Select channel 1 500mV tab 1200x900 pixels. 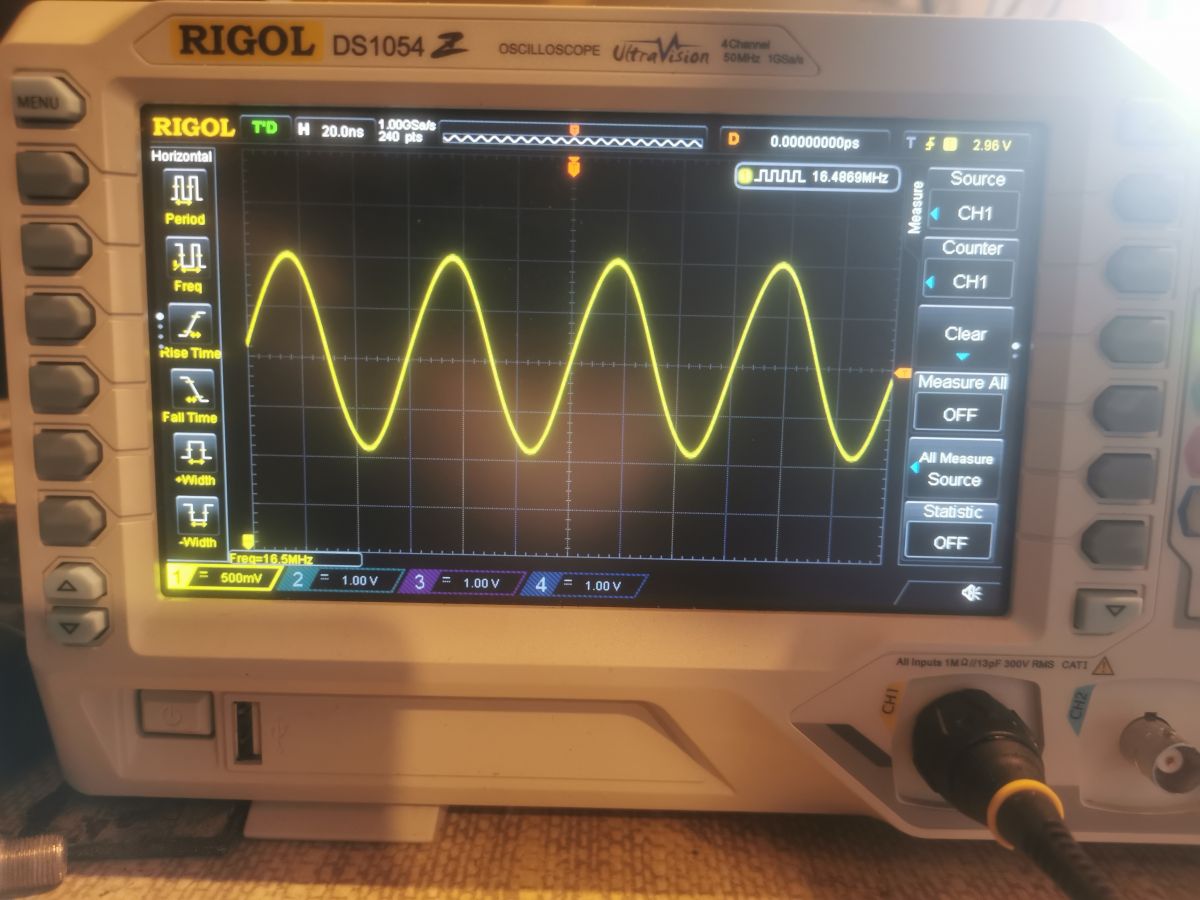223,577
